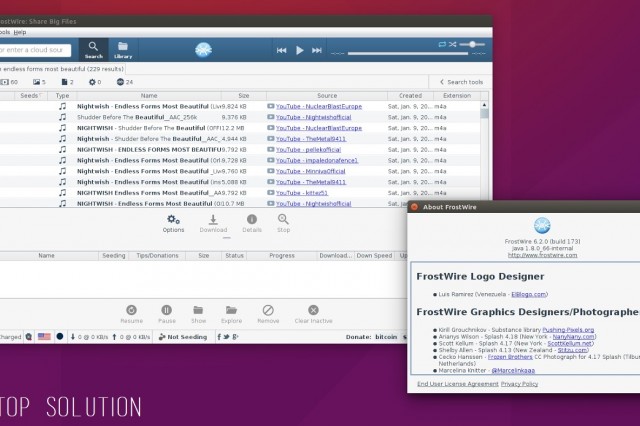The image size is (640, 426).
Task: Sort results by Name column
Action: tap(149, 95)
